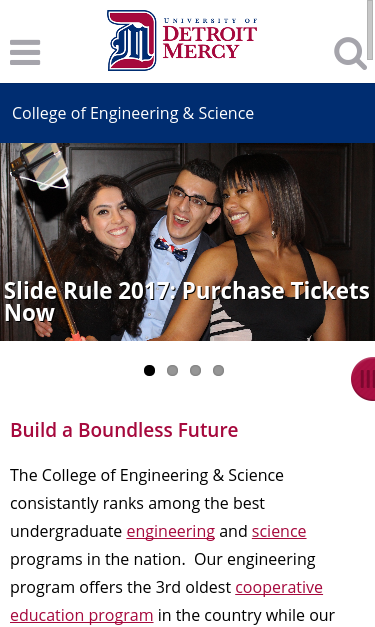Click the page scrollbar thumb
This screenshot has width=375, height=627.
[x=370, y=30]
